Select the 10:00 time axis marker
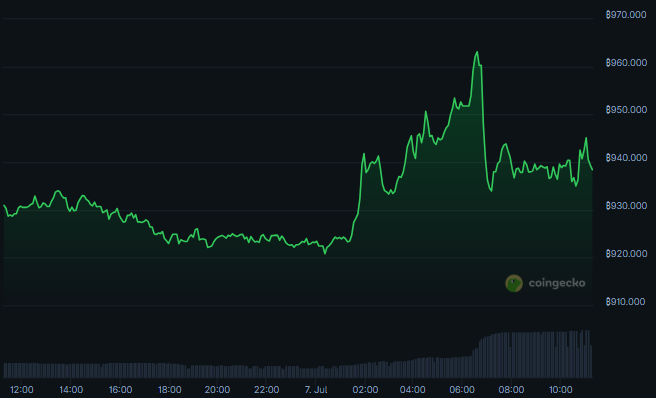Screen dimensions: 656x398 (561, 390)
